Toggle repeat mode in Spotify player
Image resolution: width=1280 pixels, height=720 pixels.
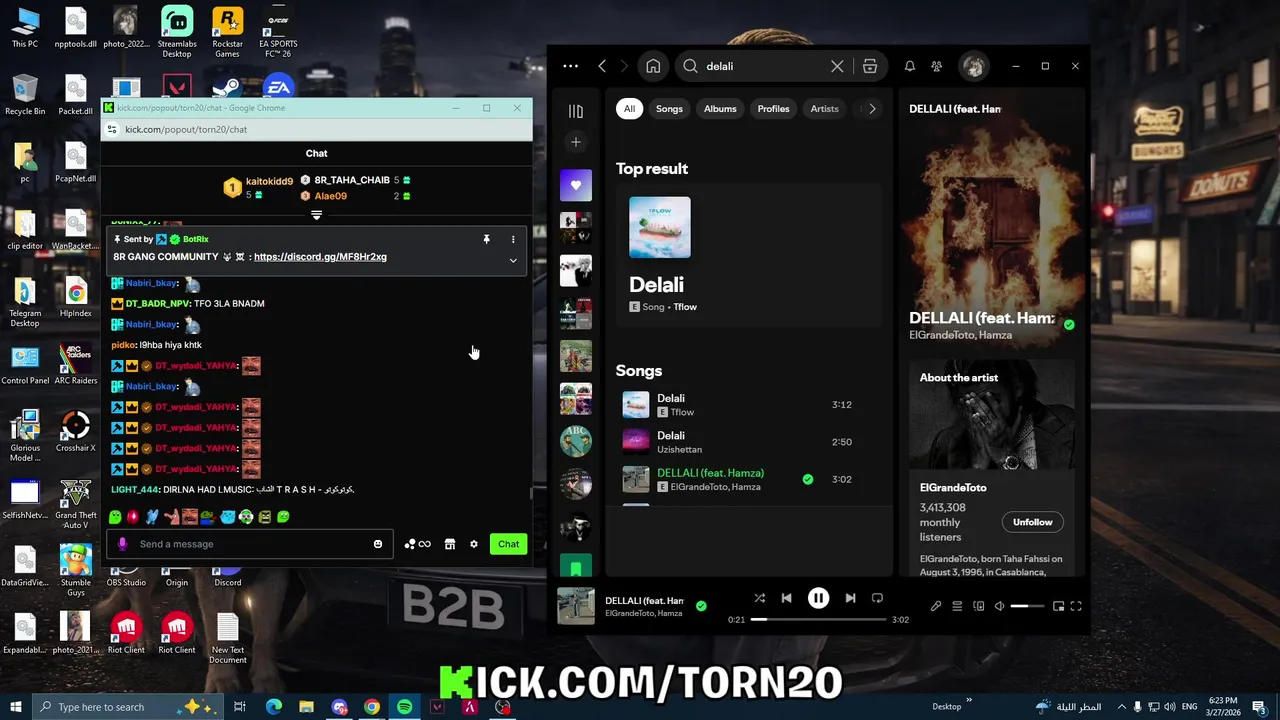(x=877, y=598)
